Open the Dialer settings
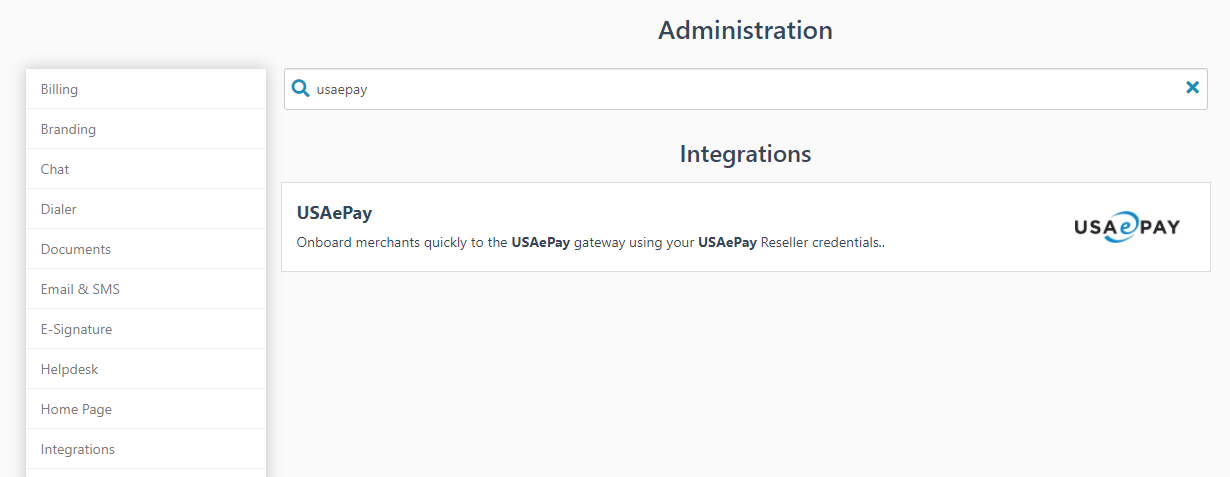The height and width of the screenshot is (477, 1230). pyautogui.click(x=59, y=209)
